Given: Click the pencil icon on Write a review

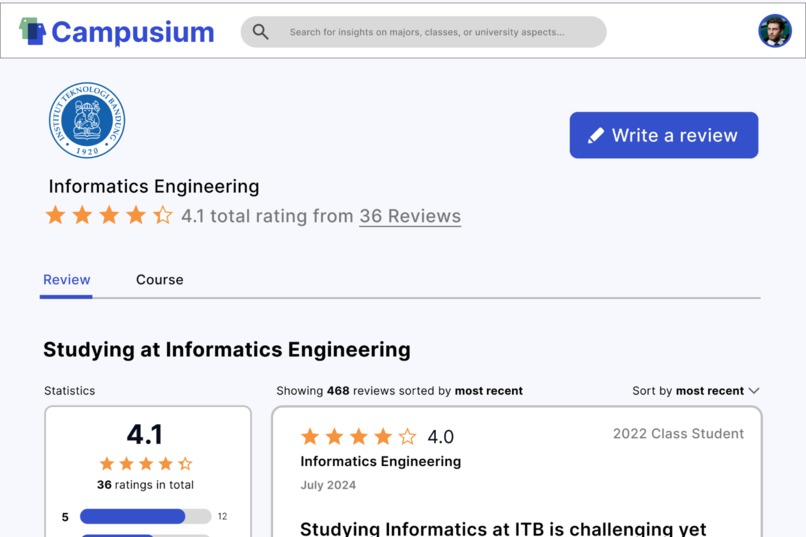Looking at the screenshot, I should 596,136.
